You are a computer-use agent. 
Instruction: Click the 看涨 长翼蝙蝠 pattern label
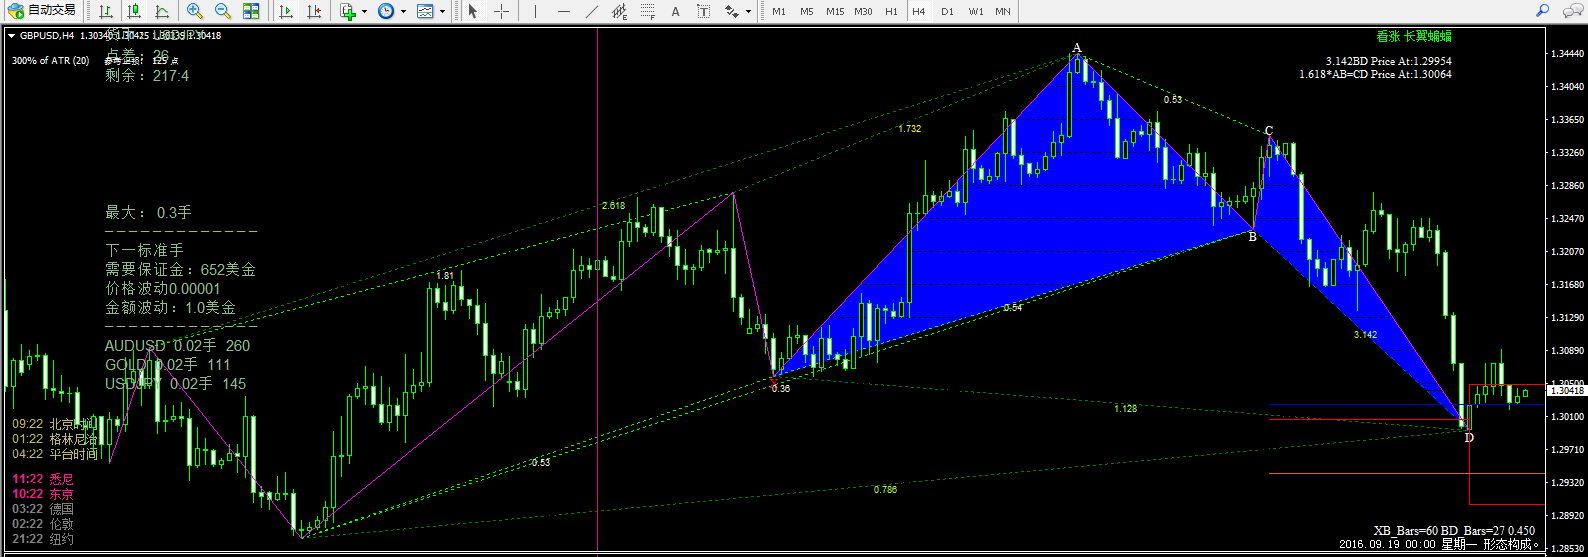pos(1414,36)
